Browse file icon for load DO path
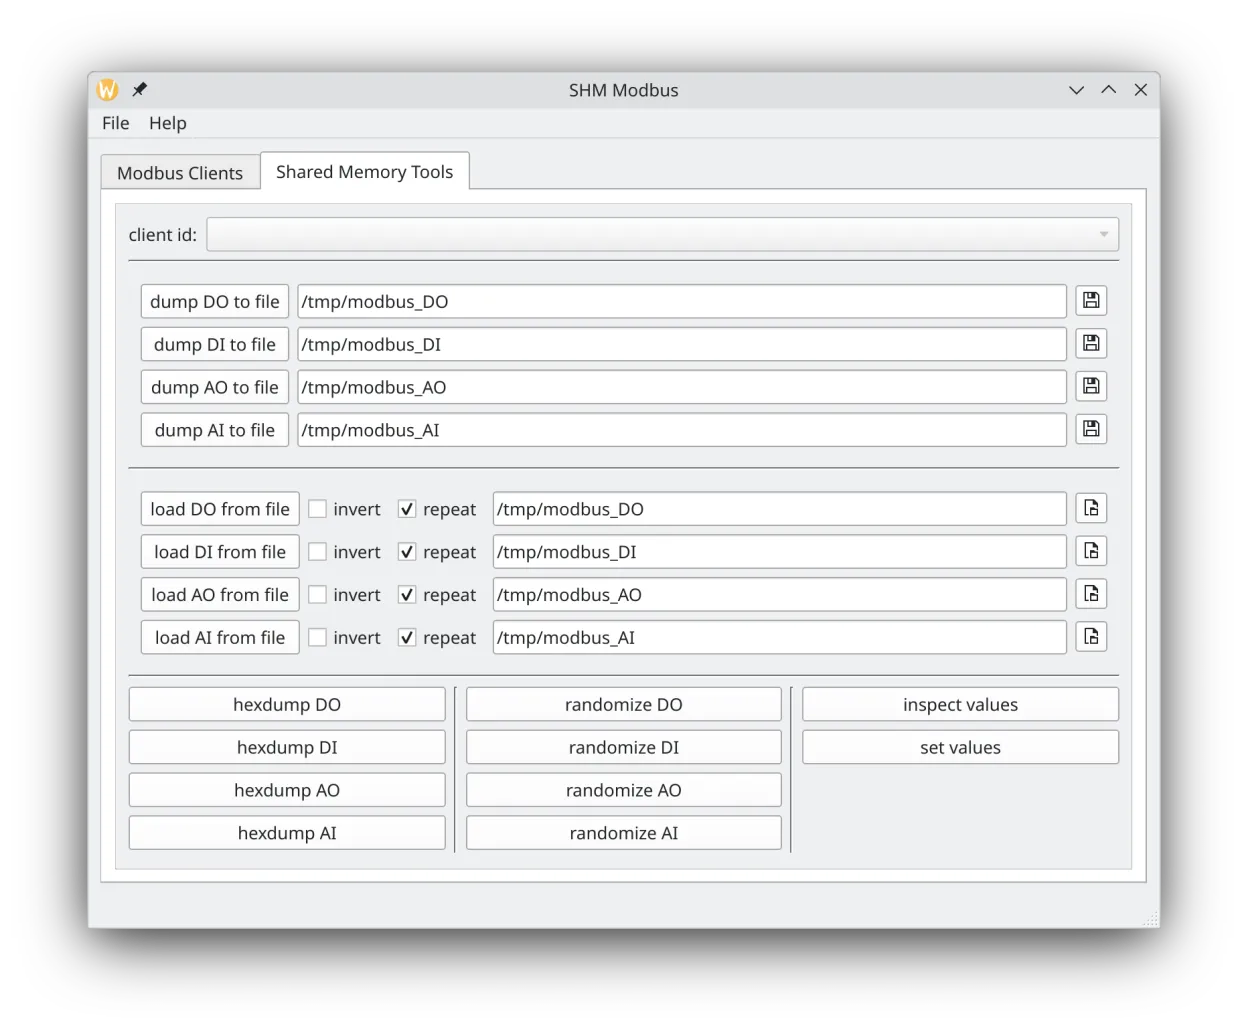Image resolution: width=1248 pixels, height=1032 pixels. pos(1091,509)
